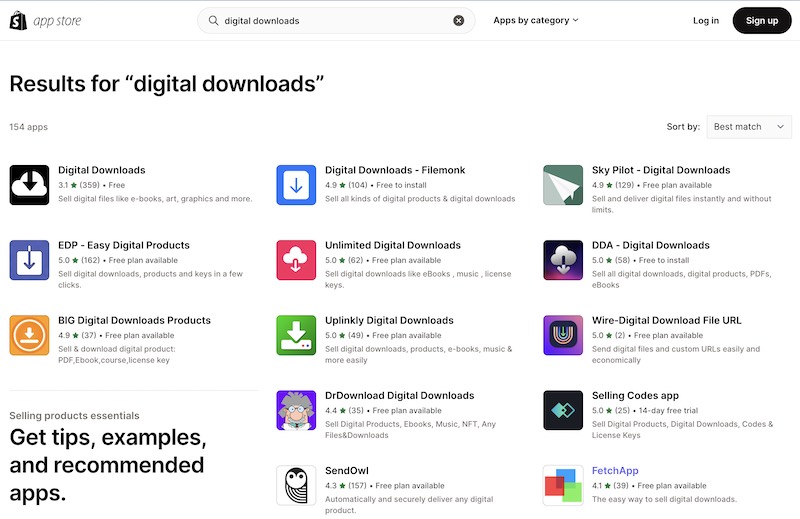
Task: Click the Selling Codes app icon
Action: pyautogui.click(x=563, y=410)
